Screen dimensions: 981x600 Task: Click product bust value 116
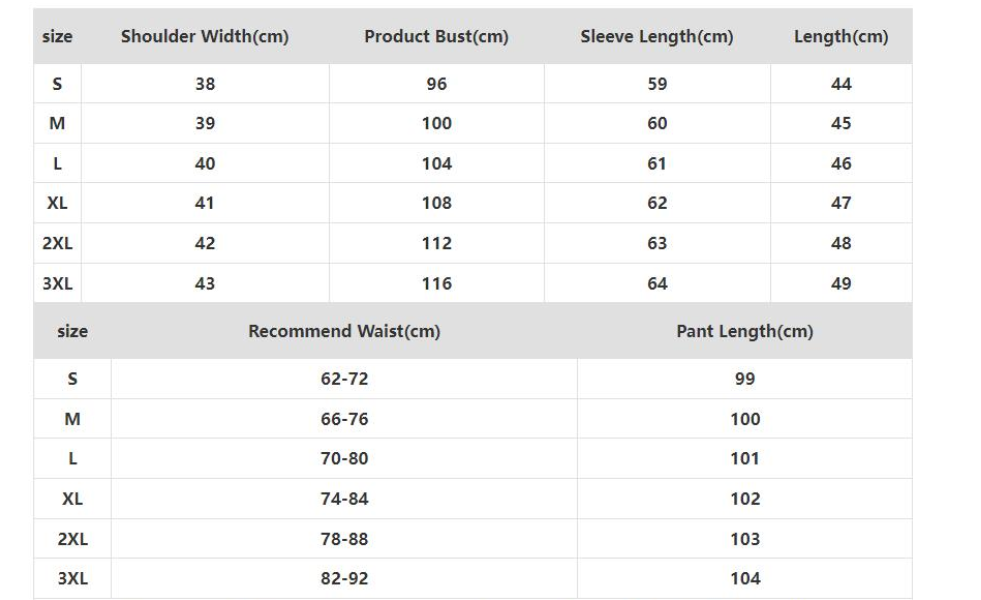pyautogui.click(x=436, y=283)
